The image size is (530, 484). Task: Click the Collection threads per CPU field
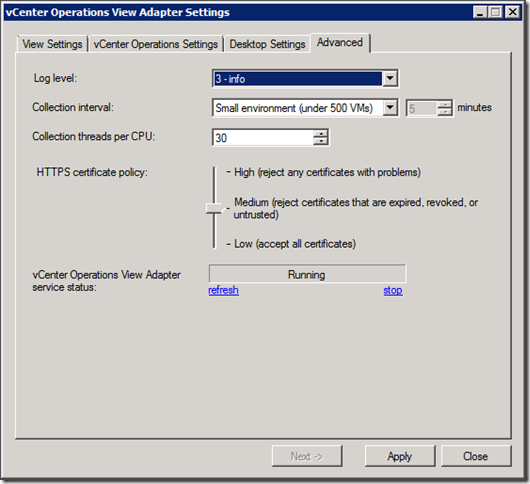(x=264, y=138)
